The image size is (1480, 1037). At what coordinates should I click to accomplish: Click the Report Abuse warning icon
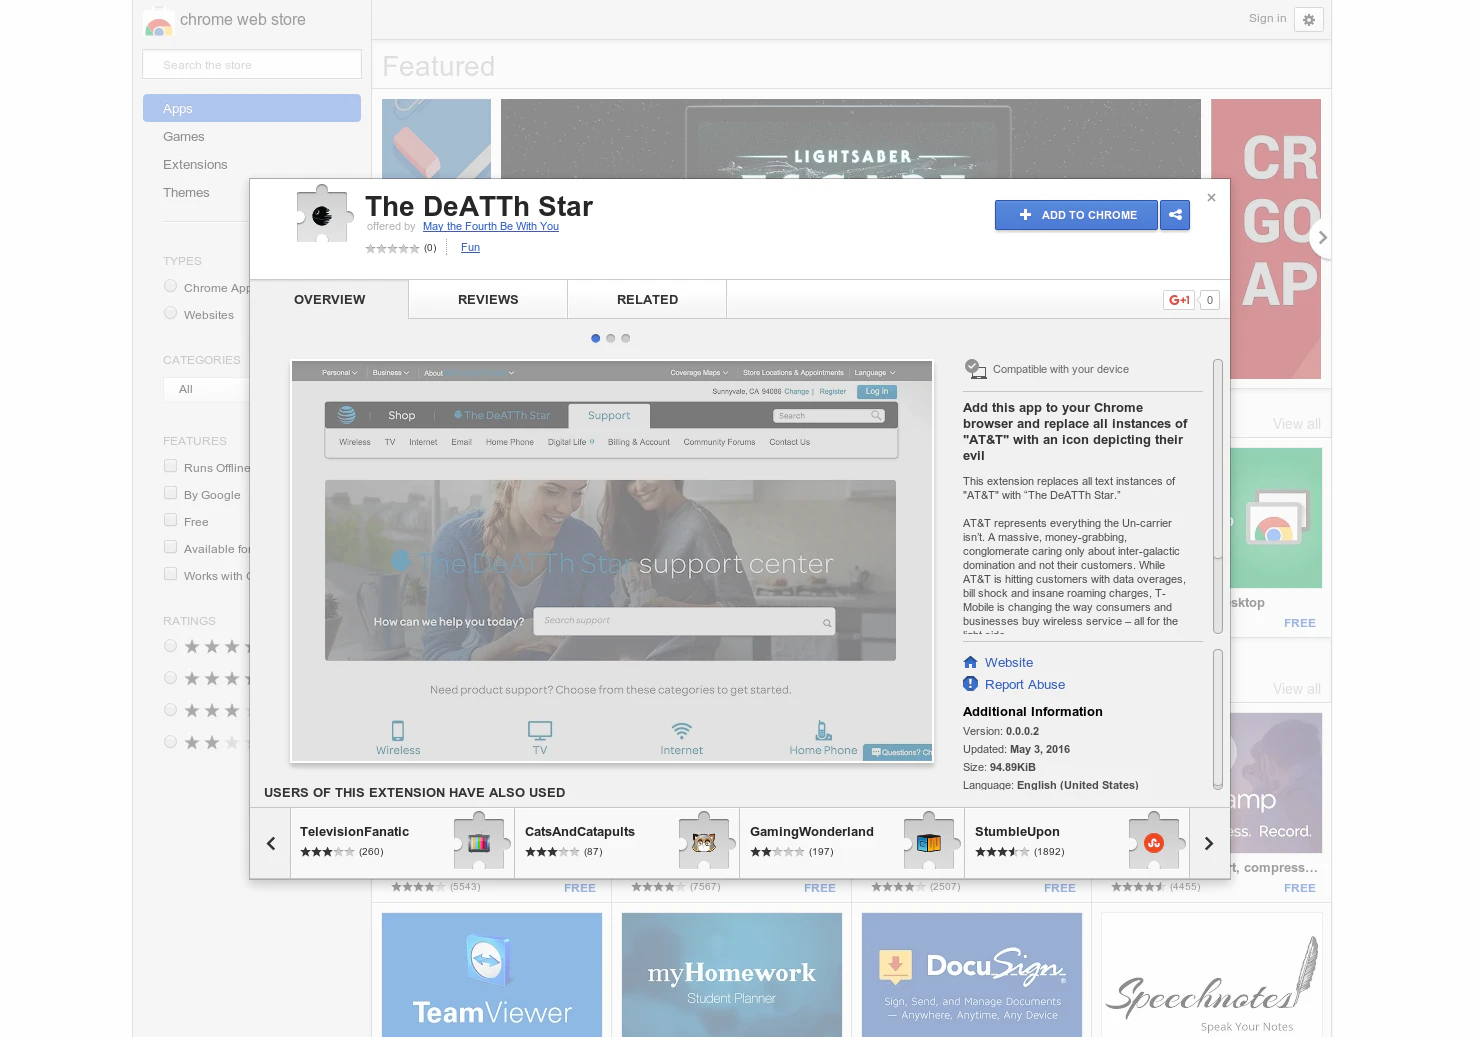tap(970, 684)
